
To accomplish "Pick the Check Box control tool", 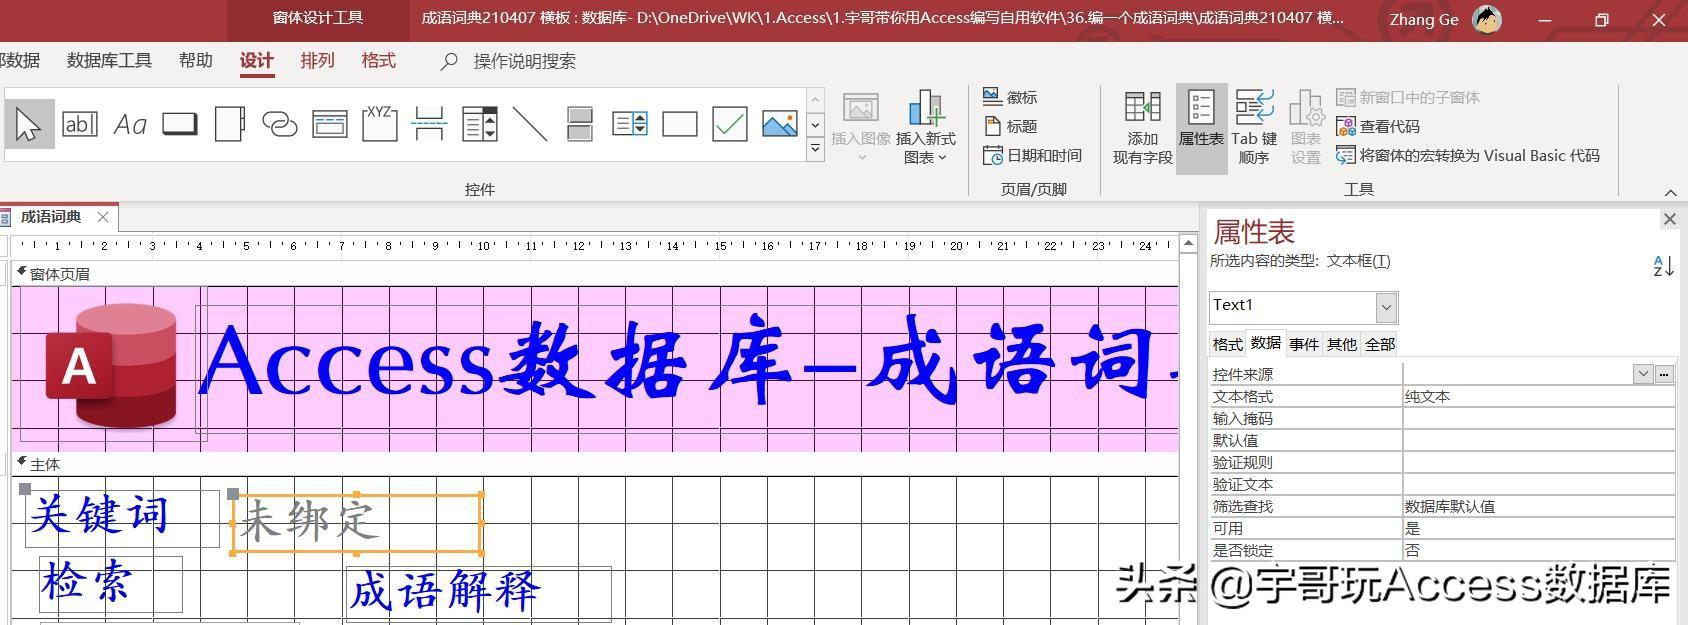I will pyautogui.click(x=730, y=125).
